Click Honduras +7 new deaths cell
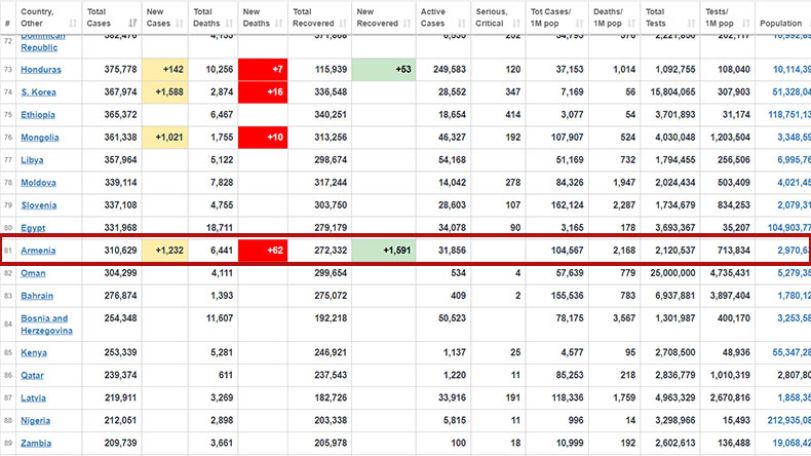Image resolution: width=811 pixels, height=456 pixels. point(263,69)
